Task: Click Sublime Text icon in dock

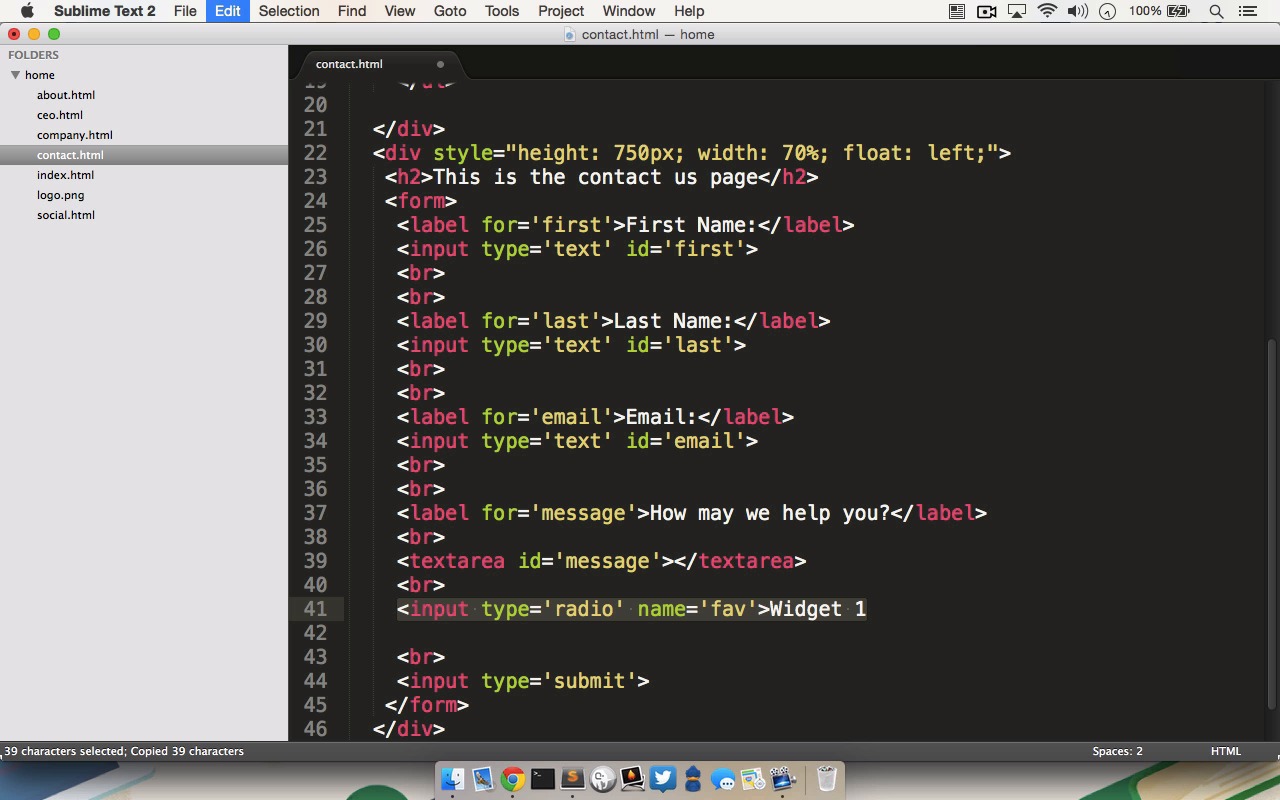Action: 573,779
